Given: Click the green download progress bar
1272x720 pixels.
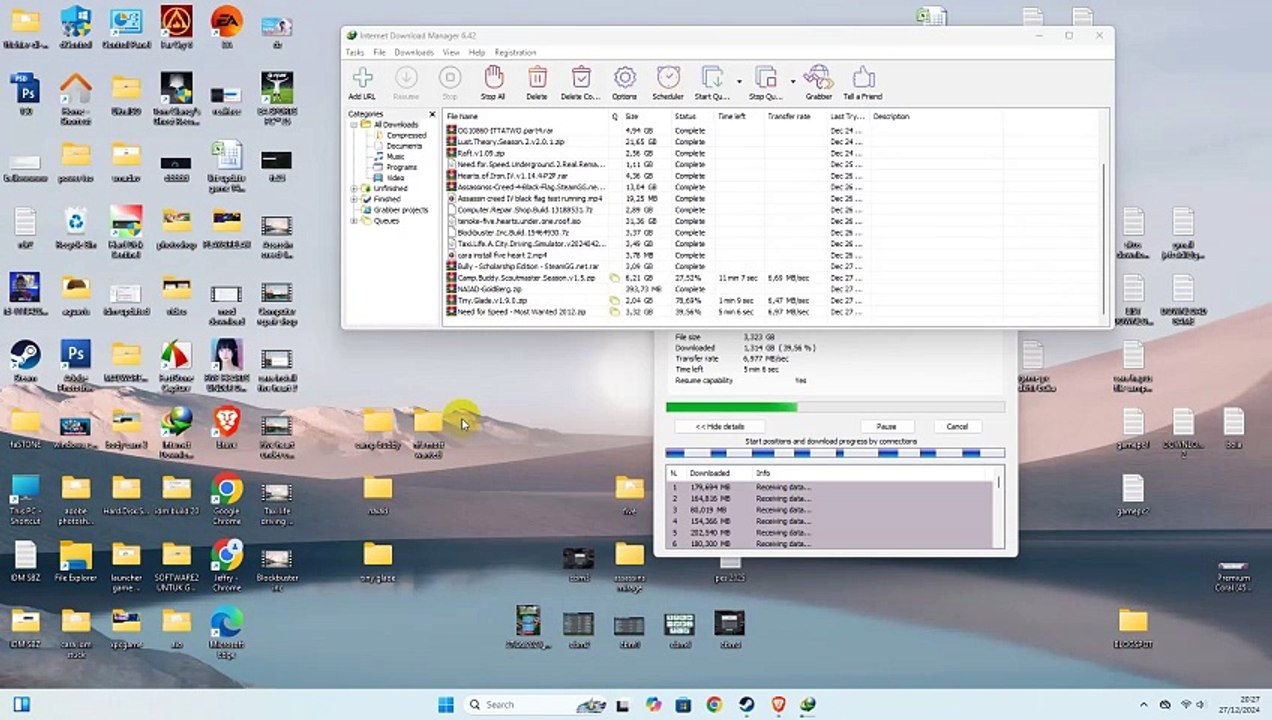Looking at the screenshot, I should (835, 407).
